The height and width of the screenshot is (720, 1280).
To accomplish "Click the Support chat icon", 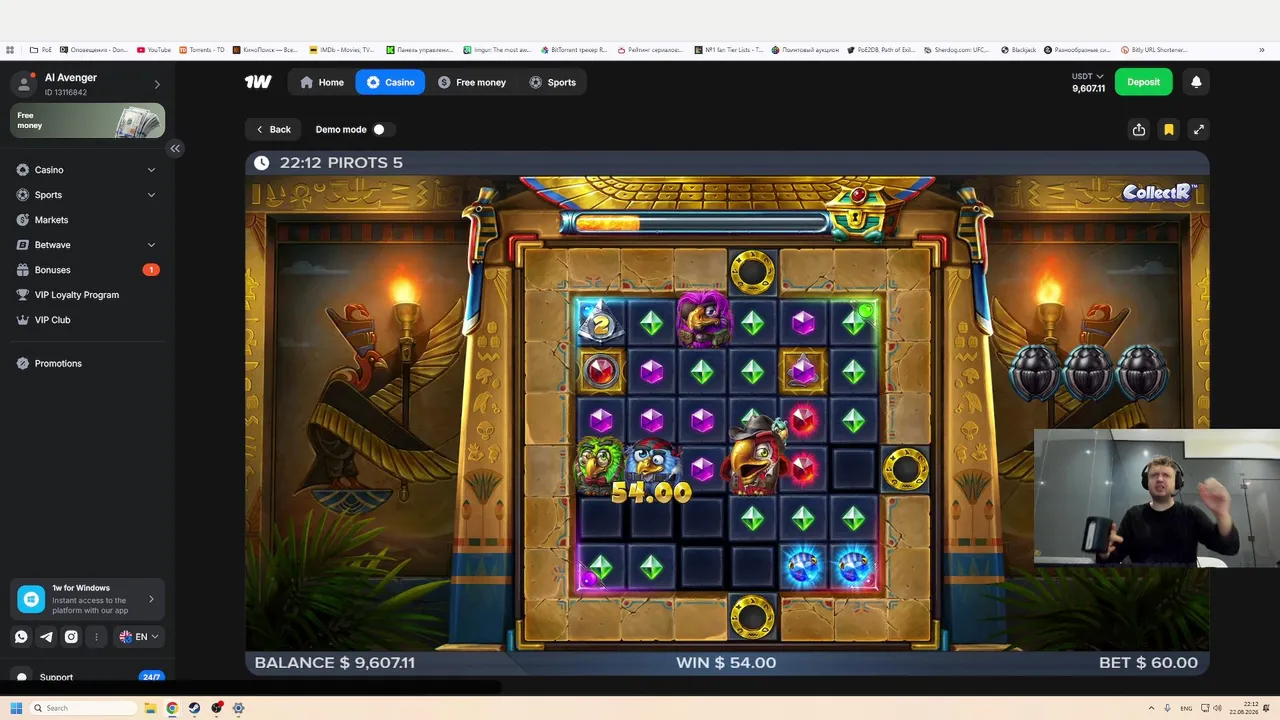I will 22,677.
